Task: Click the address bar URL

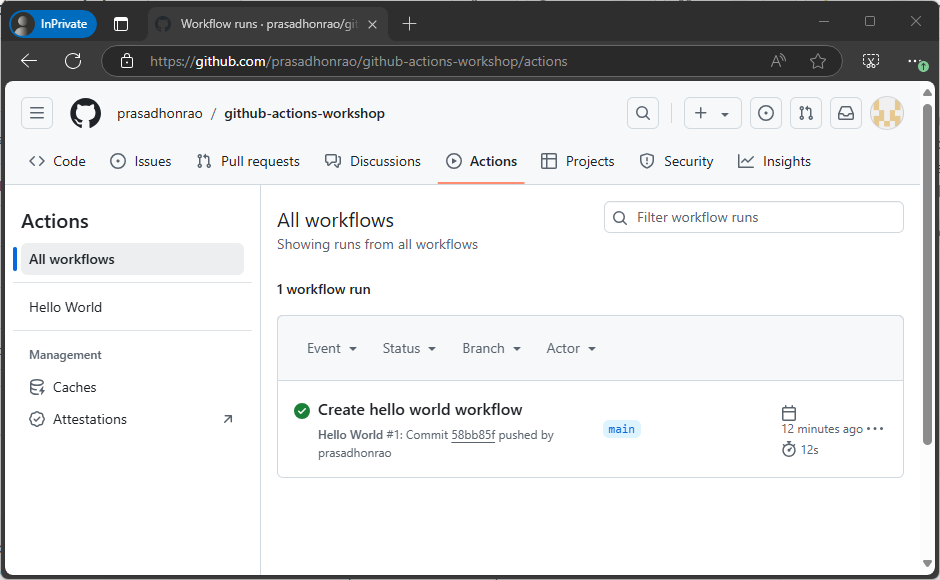Action: (358, 61)
